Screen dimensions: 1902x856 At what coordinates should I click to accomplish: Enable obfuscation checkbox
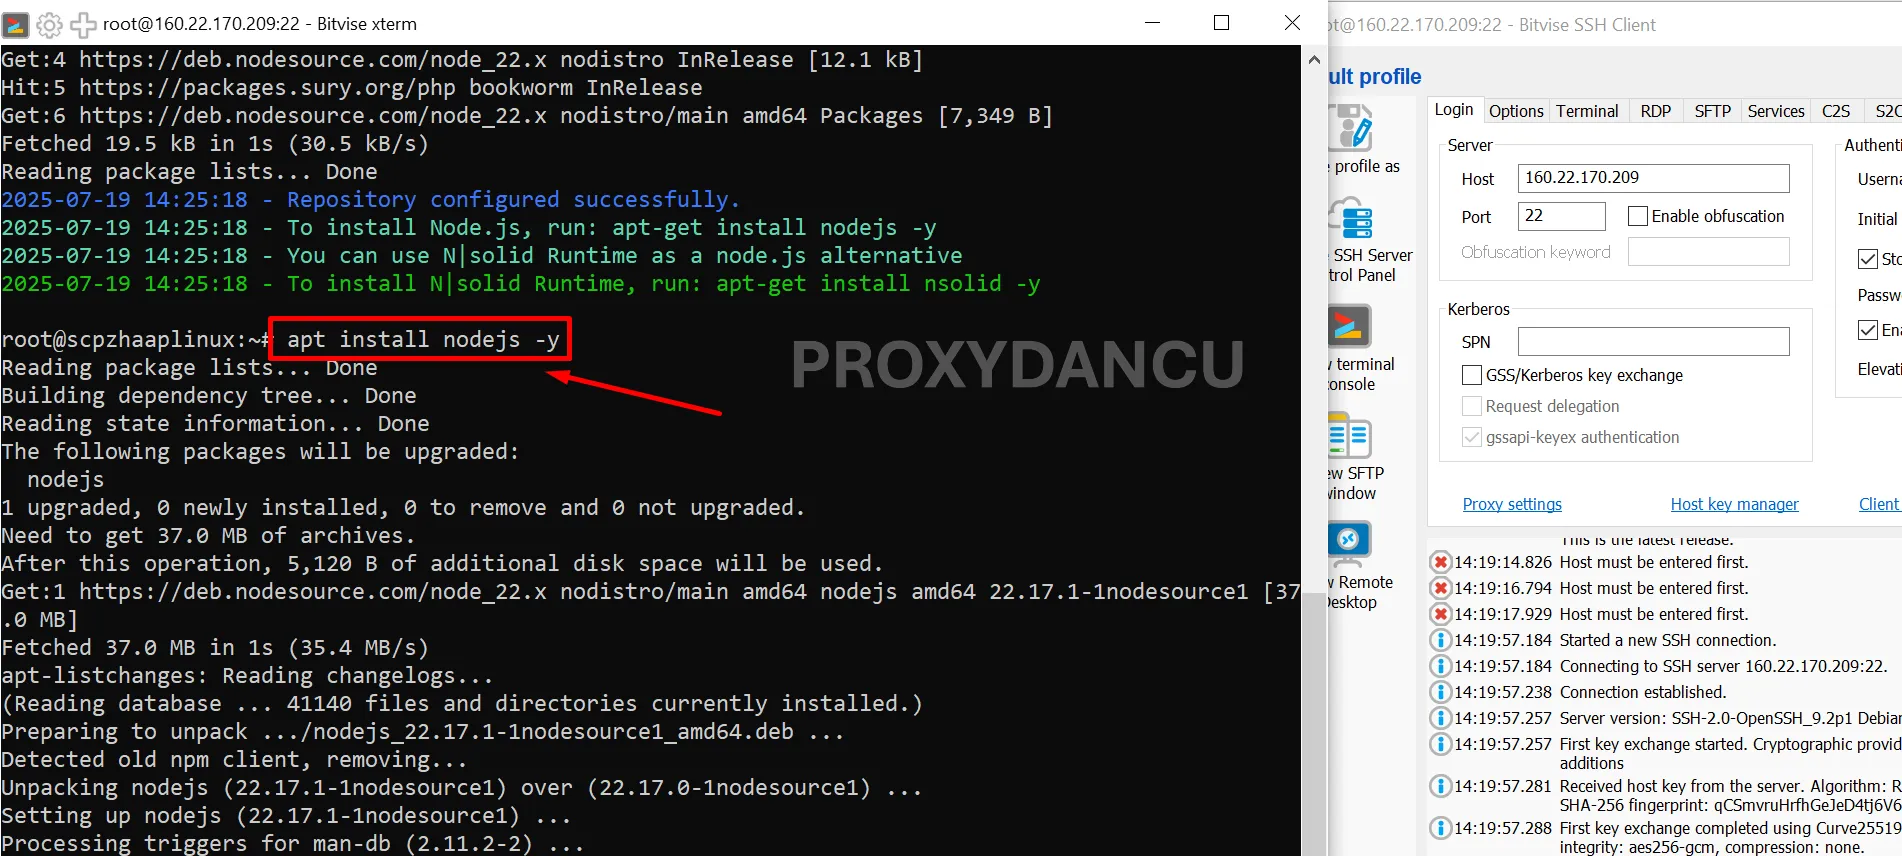click(1638, 216)
